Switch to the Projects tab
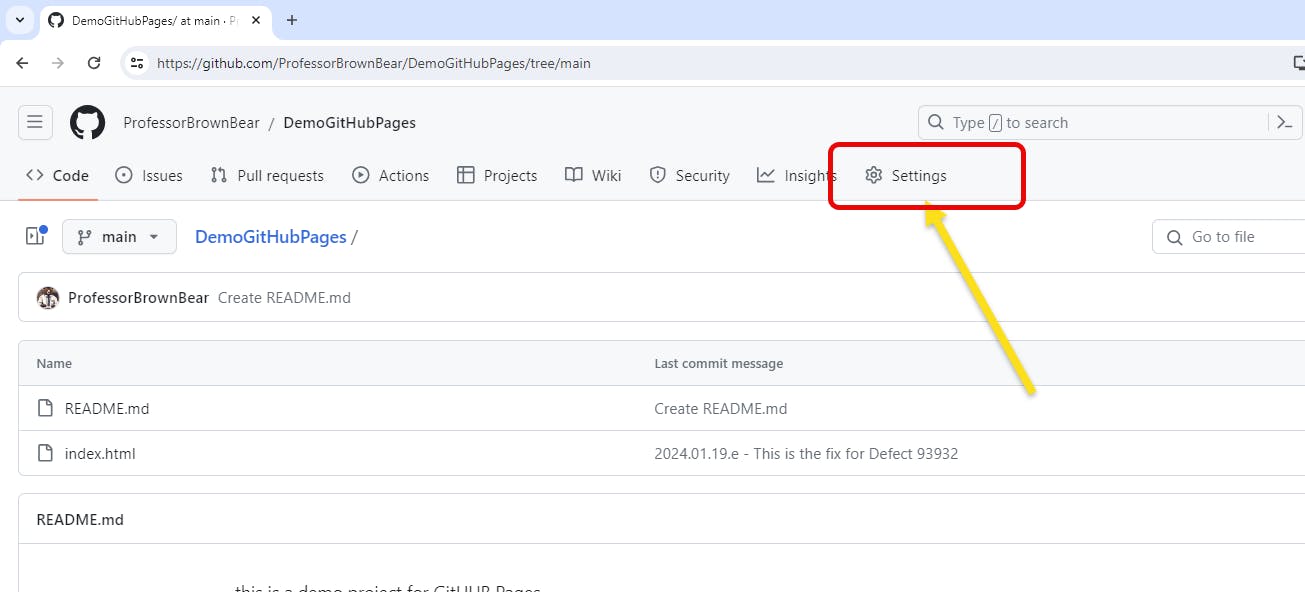This screenshot has height=592, width=1305. 497,175
